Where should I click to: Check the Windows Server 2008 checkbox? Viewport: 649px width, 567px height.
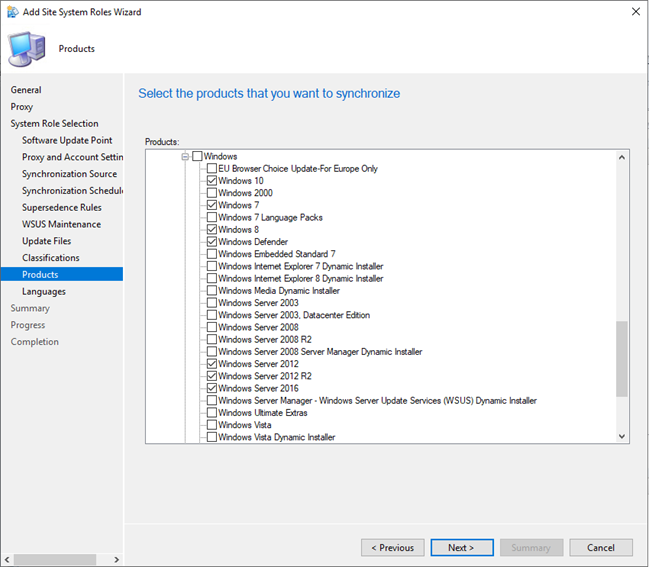(212, 327)
